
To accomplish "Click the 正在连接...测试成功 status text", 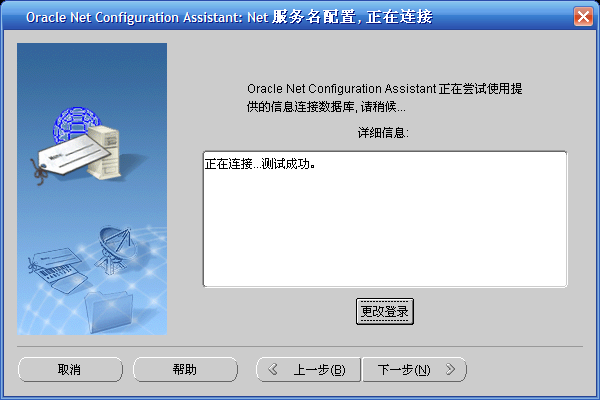I will [260, 163].
